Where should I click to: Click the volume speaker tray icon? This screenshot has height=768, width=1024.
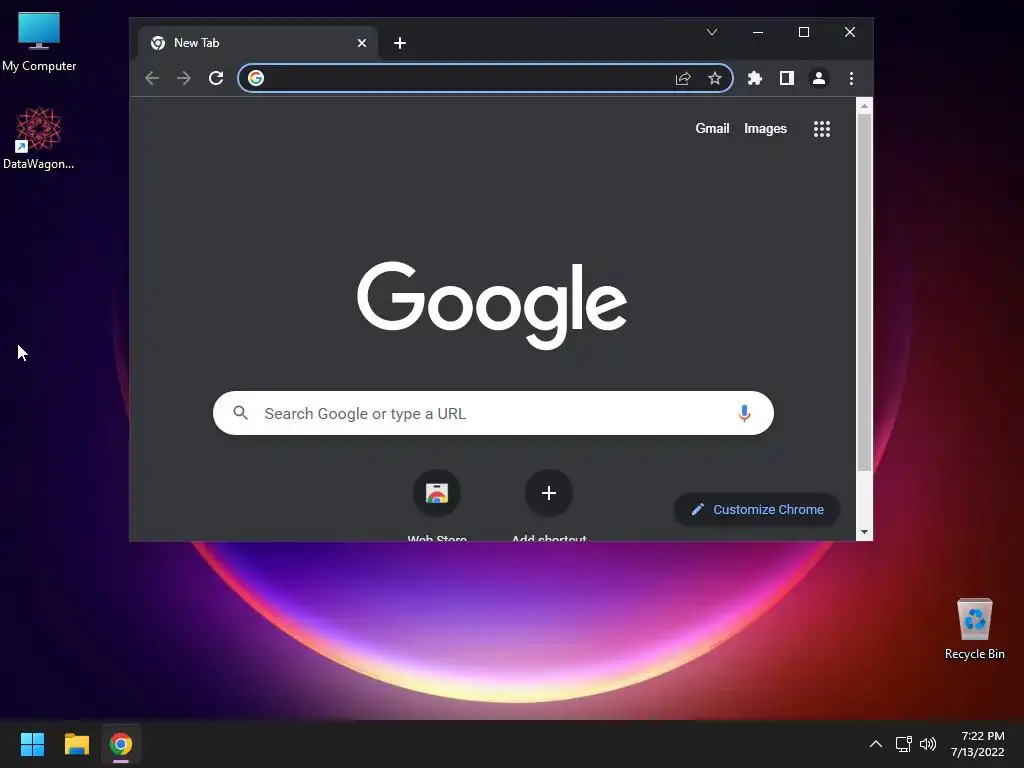[x=927, y=744]
